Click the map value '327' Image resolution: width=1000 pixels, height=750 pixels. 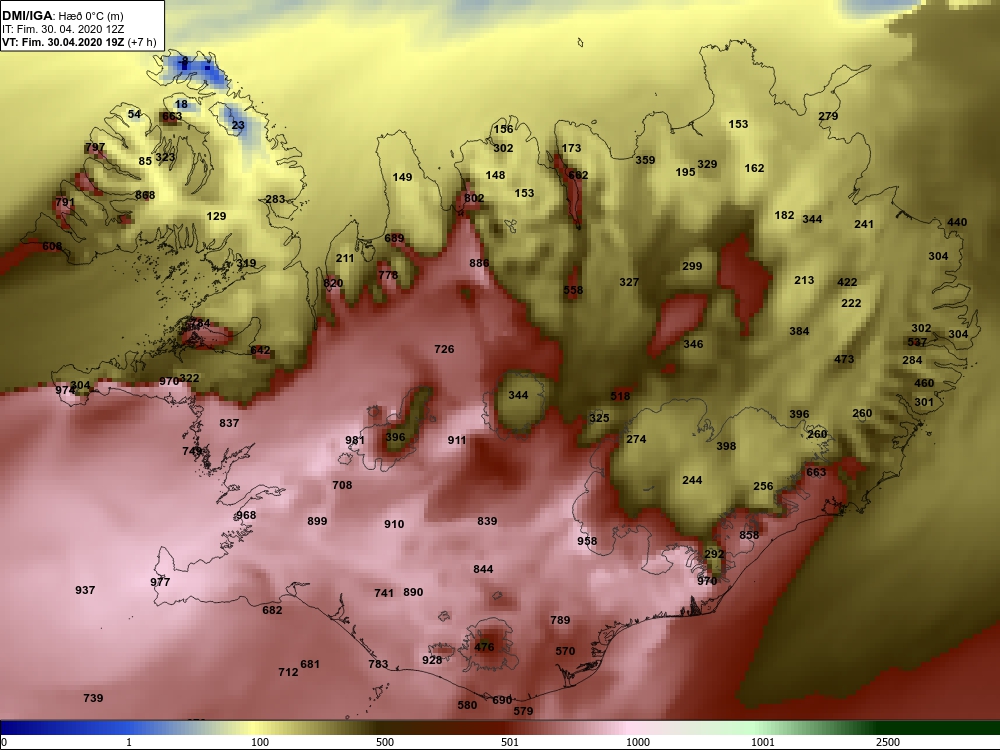point(629,282)
